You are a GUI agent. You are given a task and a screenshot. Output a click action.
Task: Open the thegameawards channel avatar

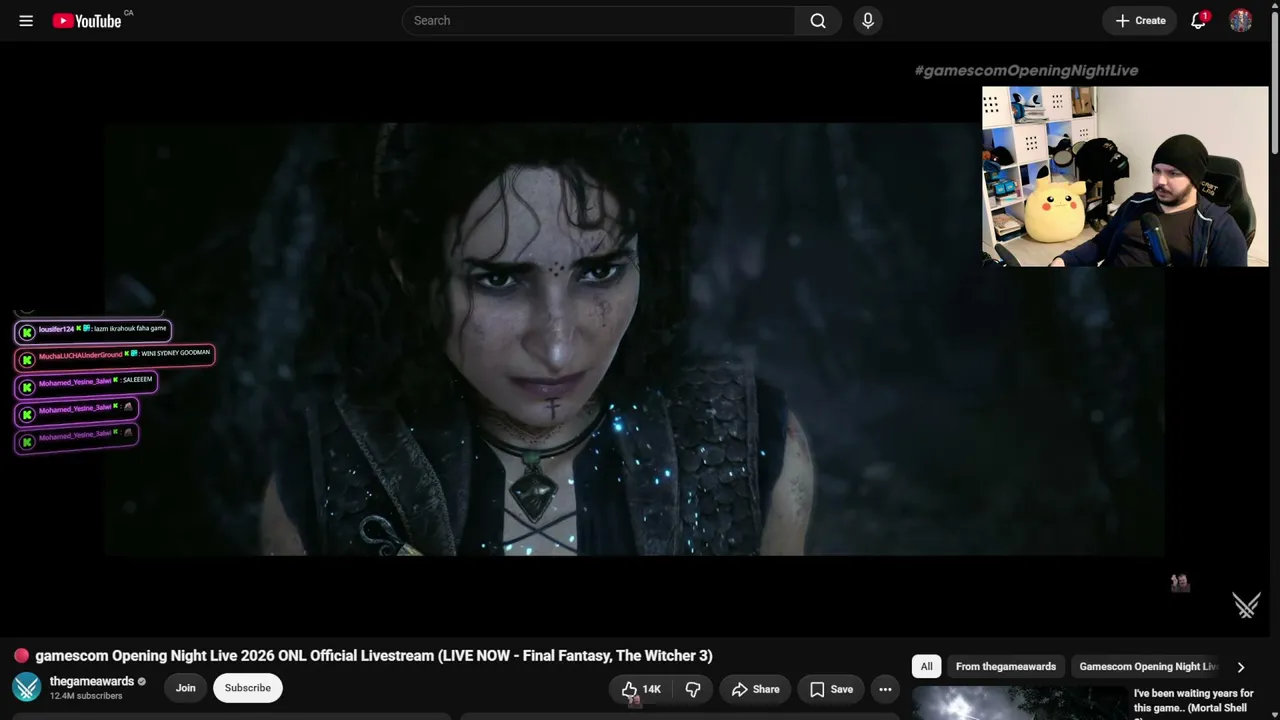click(x=27, y=687)
